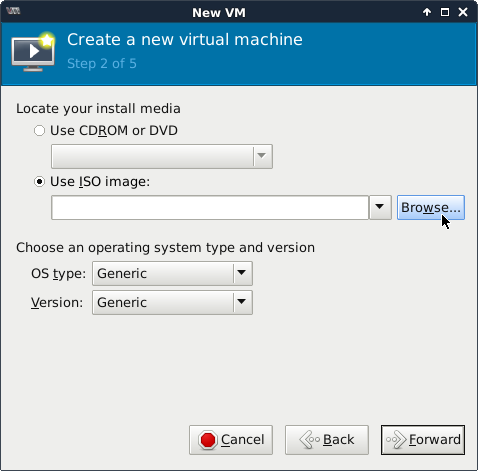Open the CDROM device dropdown

162,156
